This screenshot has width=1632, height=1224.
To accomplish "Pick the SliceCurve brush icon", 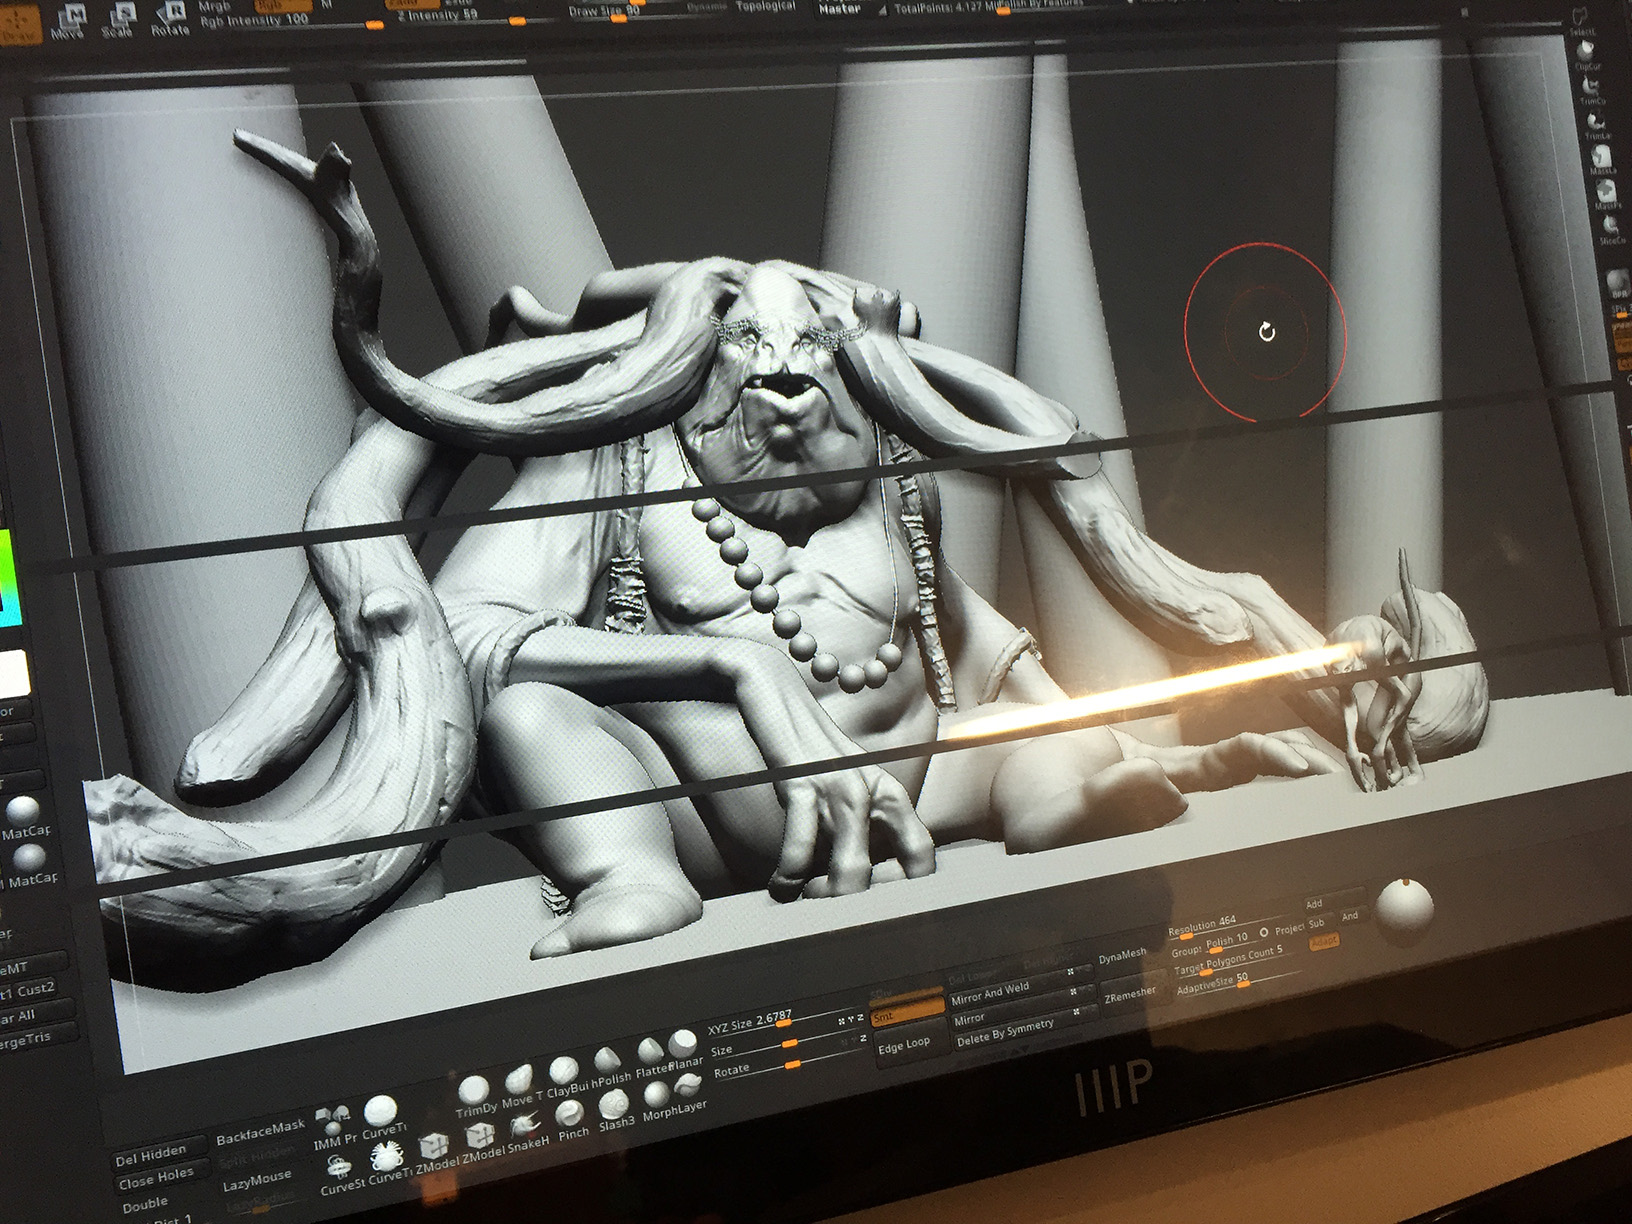I will (x=1611, y=229).
